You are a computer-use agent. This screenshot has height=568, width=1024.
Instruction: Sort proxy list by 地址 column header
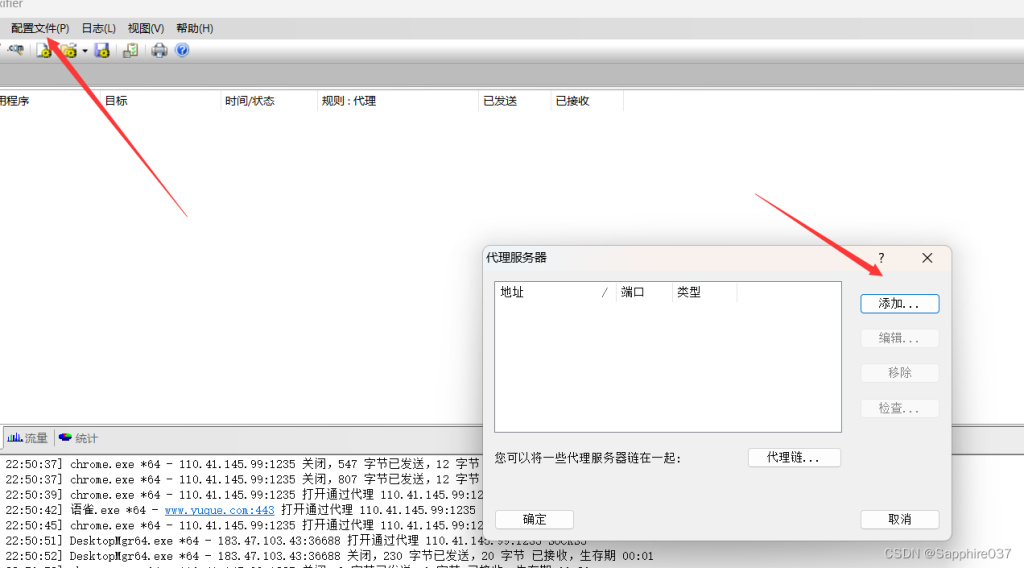point(550,292)
